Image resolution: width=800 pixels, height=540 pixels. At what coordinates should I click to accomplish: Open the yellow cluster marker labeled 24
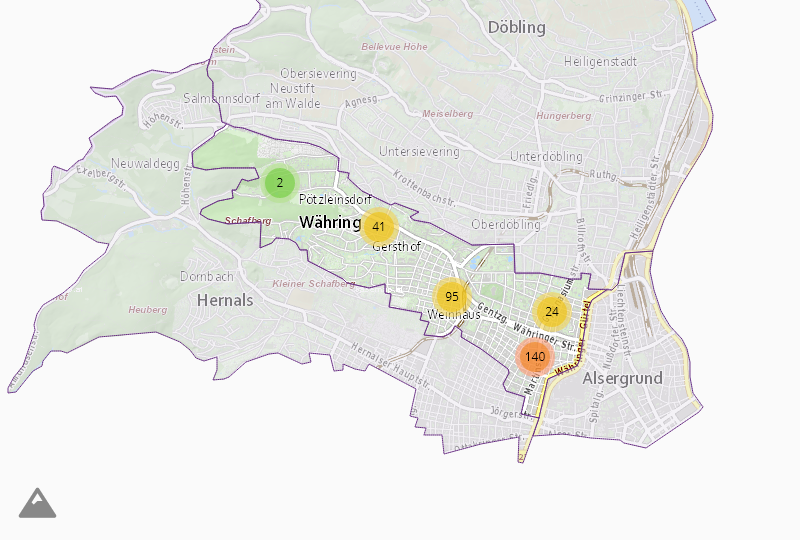[552, 311]
